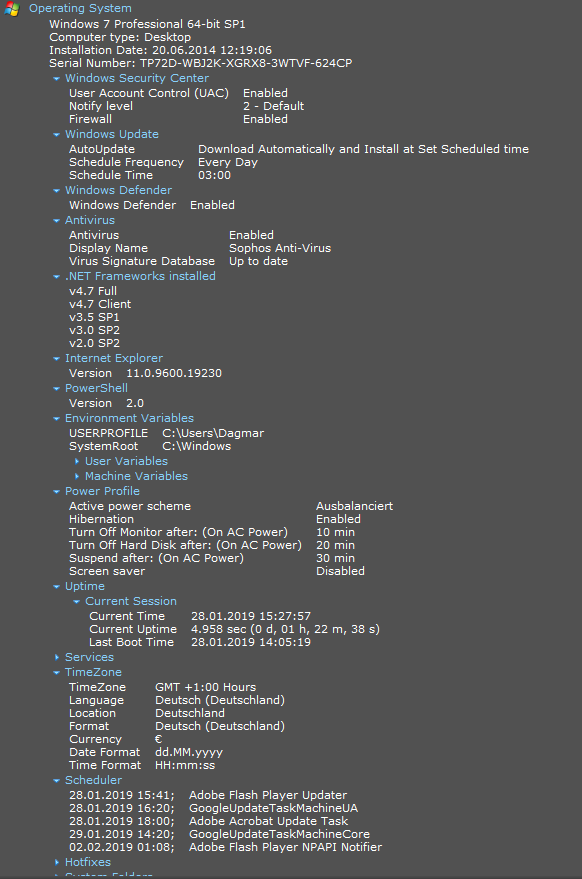
Task: Collapse the Power Profile section
Action: [56, 491]
